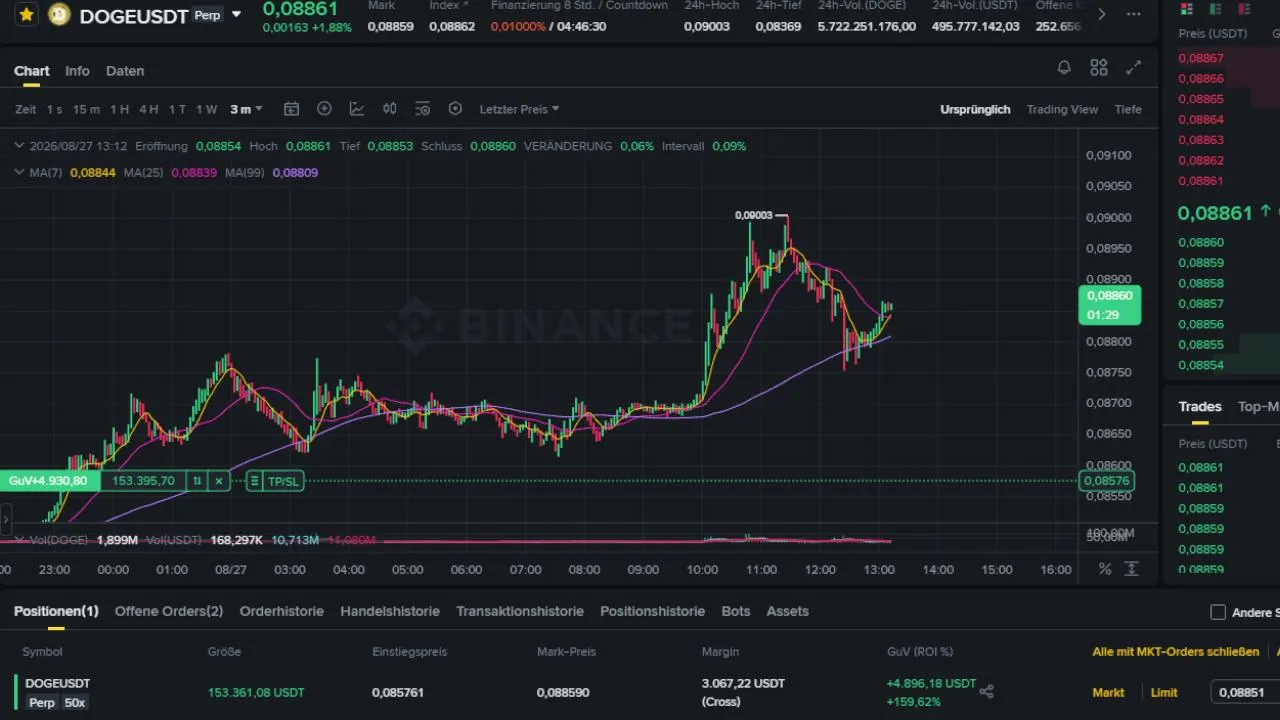This screenshot has height=720, width=1280.
Task: Open the hexagon chart settings icon
Action: pos(455,109)
